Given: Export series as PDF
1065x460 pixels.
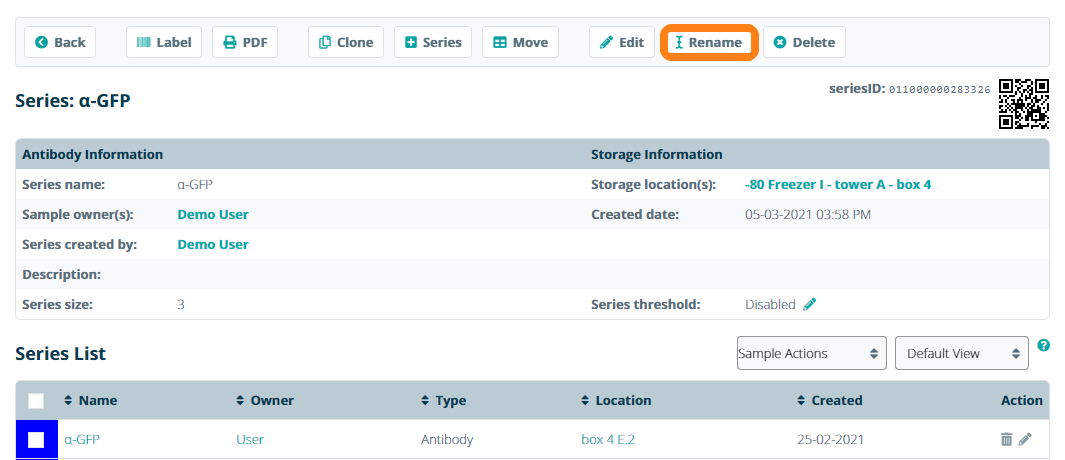Looking at the screenshot, I should click(x=245, y=42).
